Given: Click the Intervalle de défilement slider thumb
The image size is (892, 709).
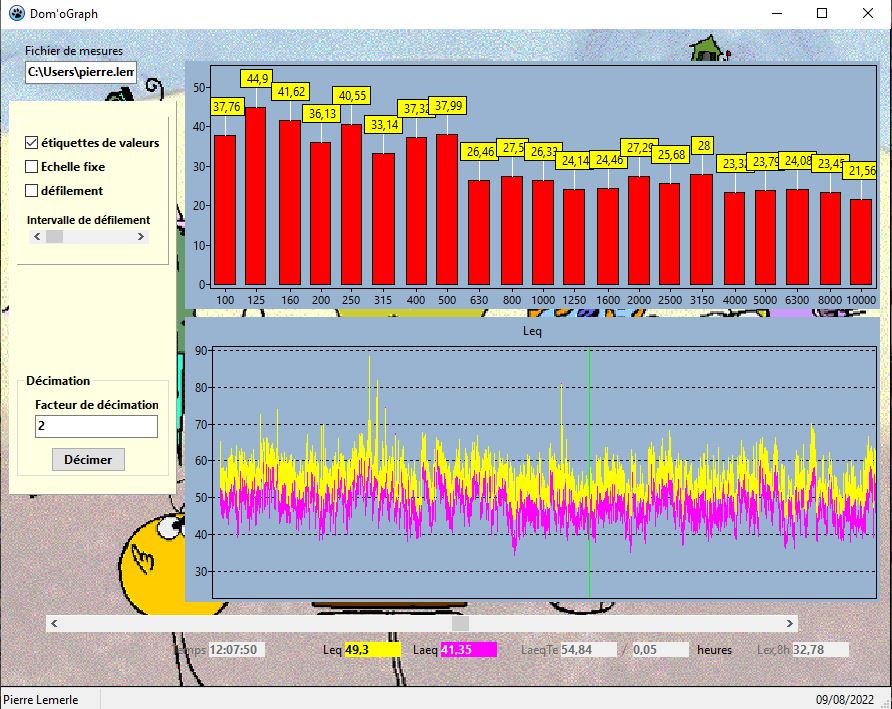Looking at the screenshot, I should click(x=55, y=236).
